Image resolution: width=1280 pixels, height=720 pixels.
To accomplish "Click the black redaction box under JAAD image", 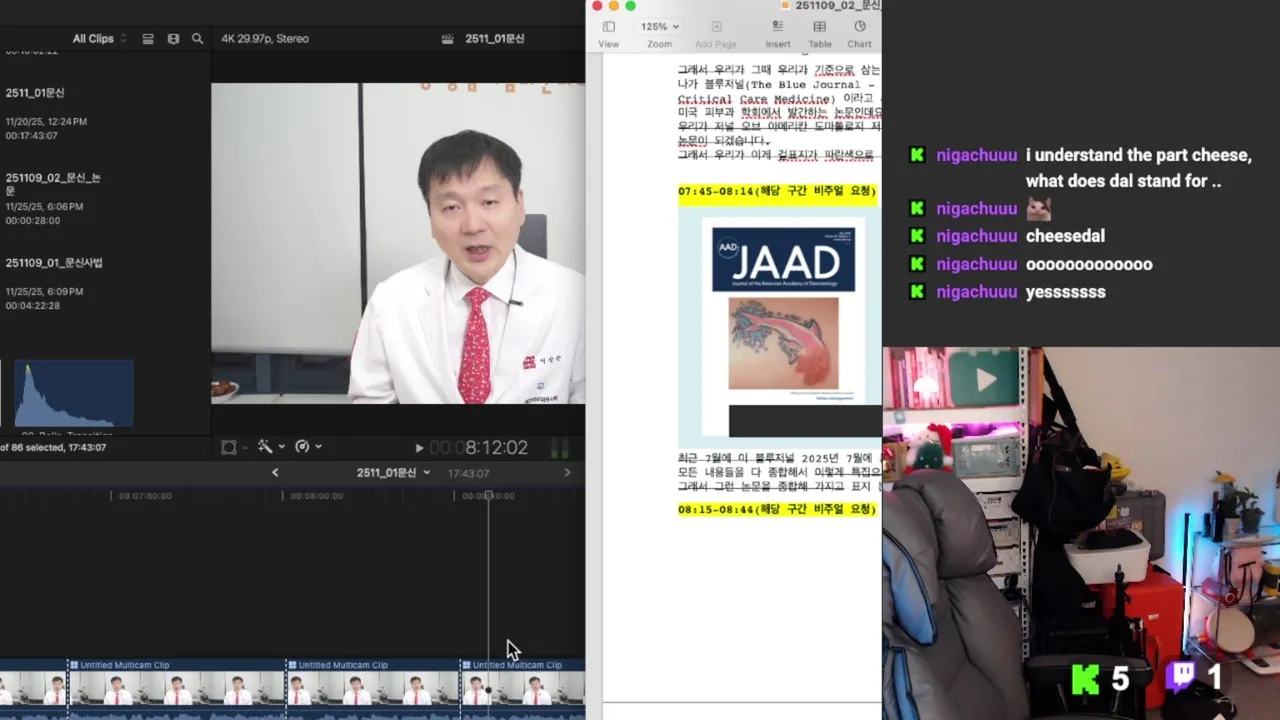I will (x=805, y=421).
